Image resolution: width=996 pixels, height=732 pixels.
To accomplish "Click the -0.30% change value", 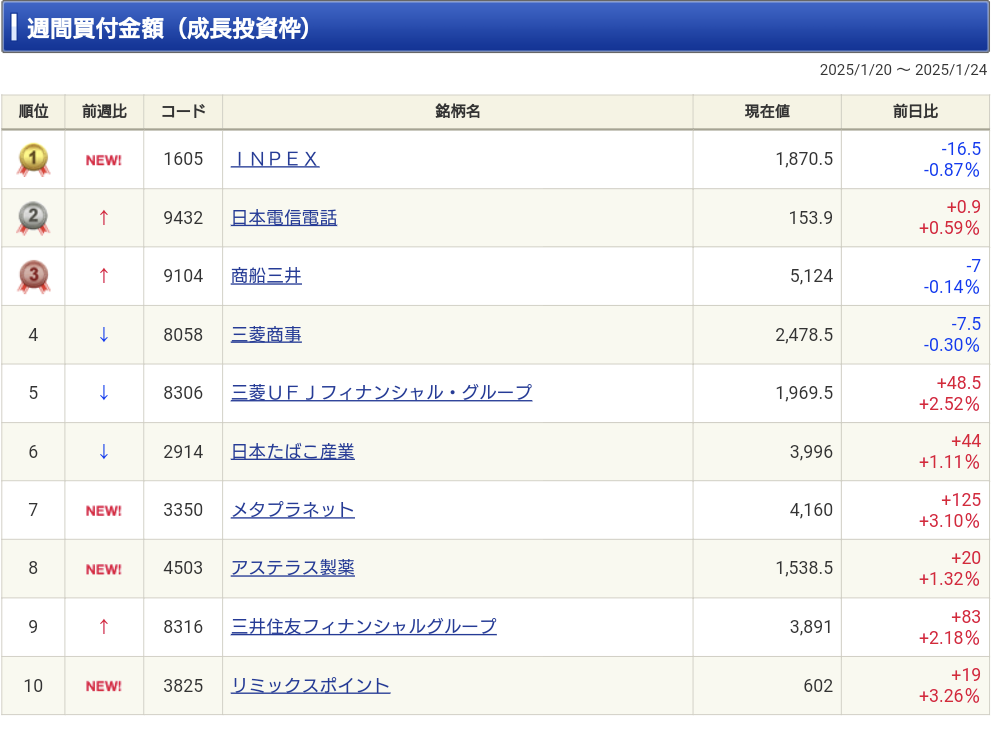I will tap(952, 345).
